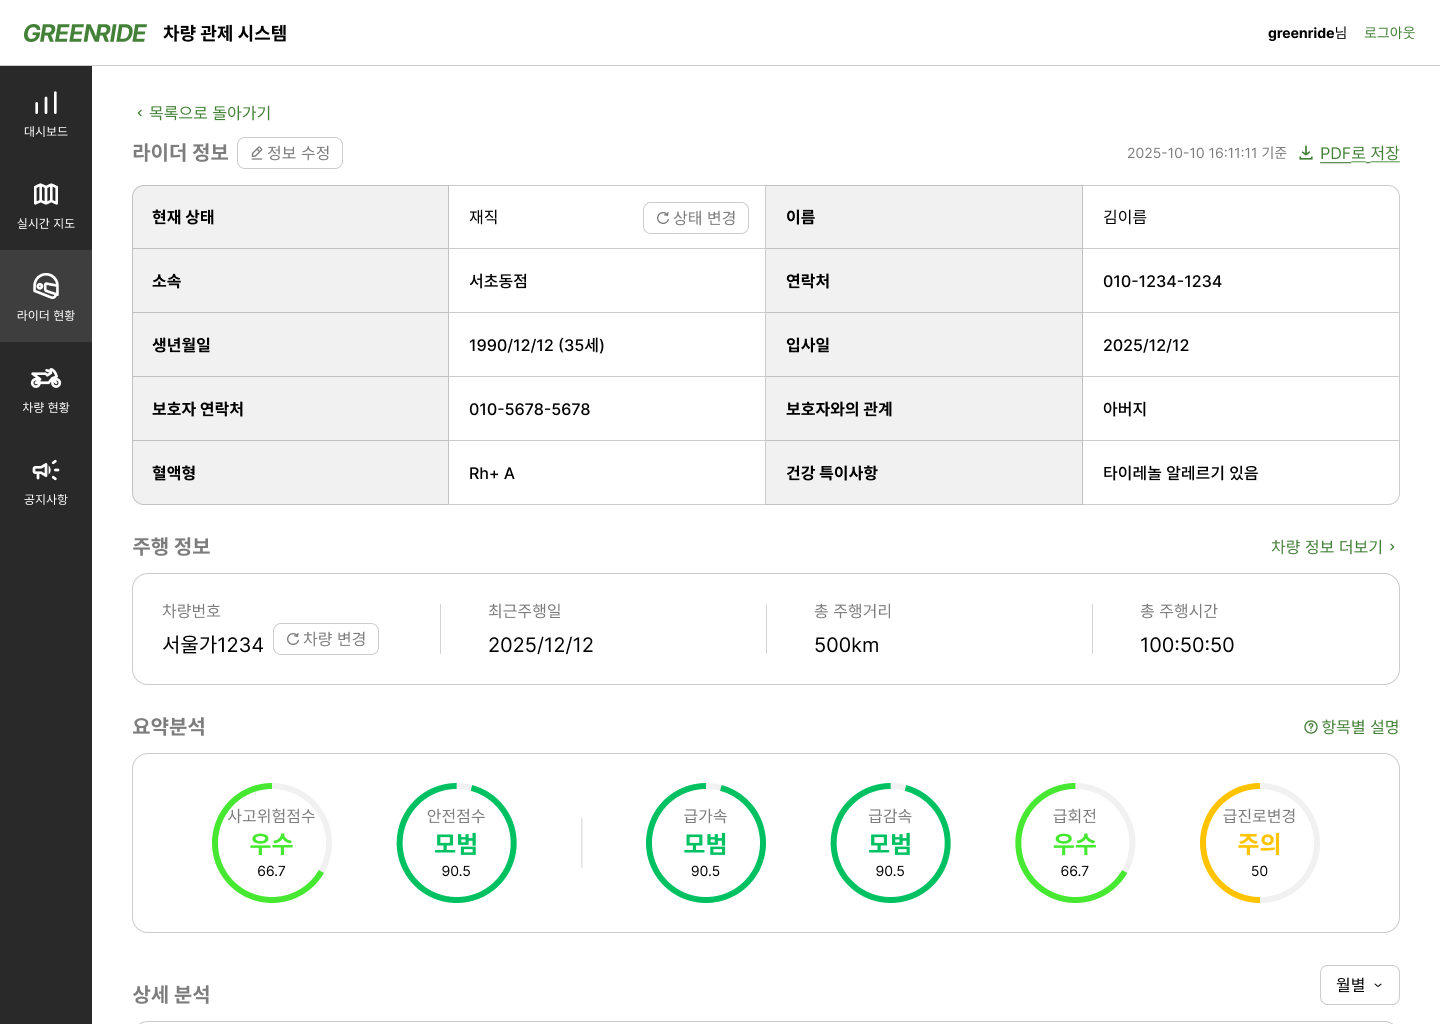Click the GREENRIDE logo
Screen dimensions: 1440x1024
point(85,33)
